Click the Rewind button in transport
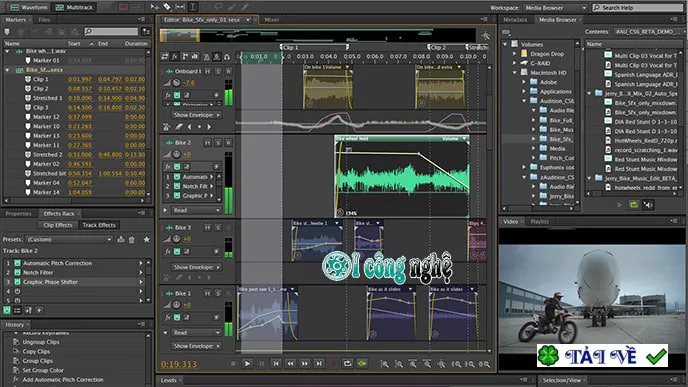Viewport: 688px width, 387px height. click(x=290, y=363)
